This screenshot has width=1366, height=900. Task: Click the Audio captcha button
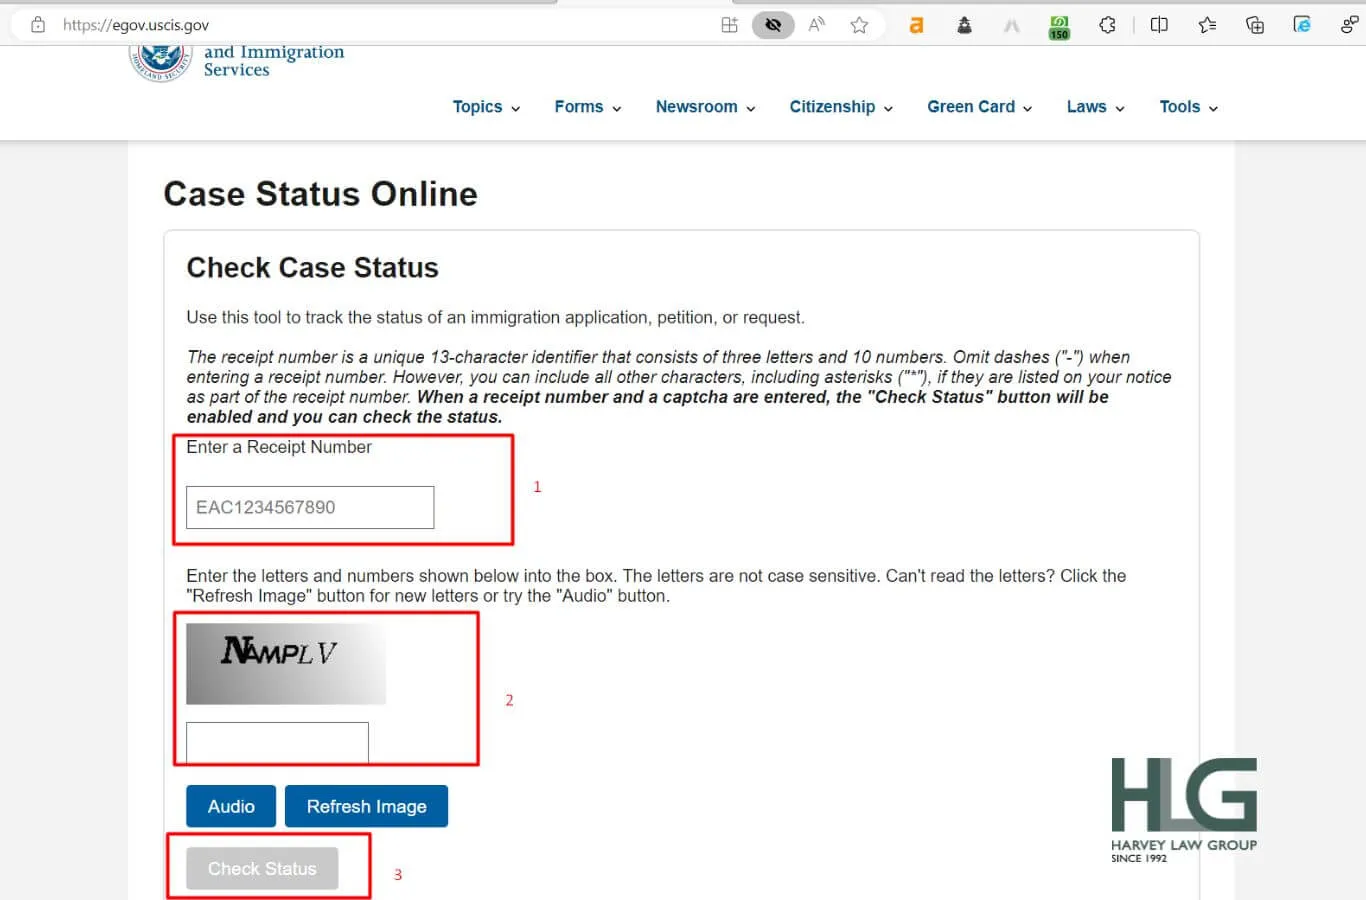(231, 806)
